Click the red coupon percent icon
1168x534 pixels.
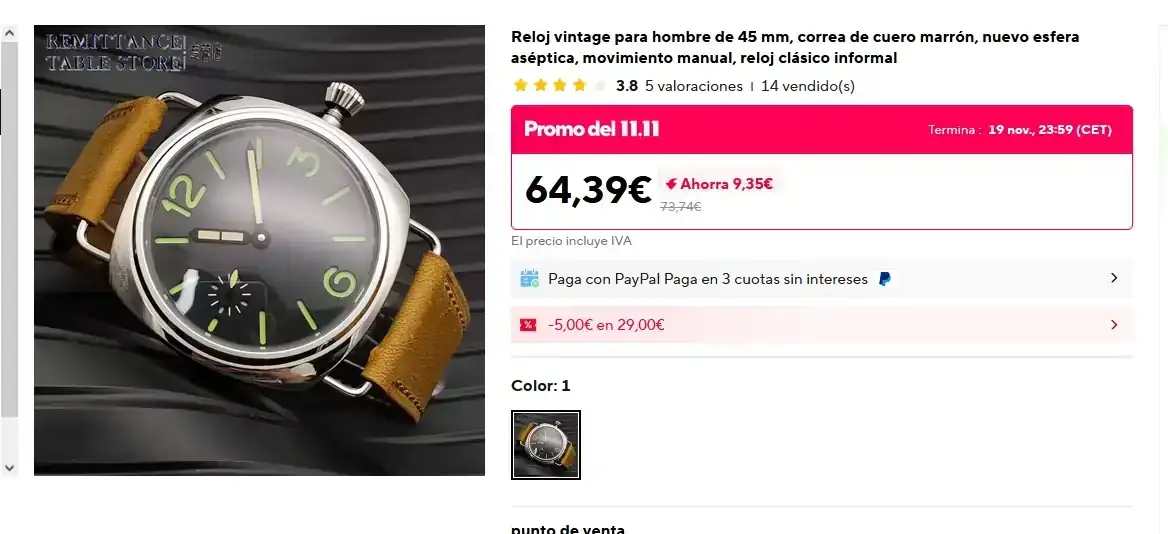pyautogui.click(x=528, y=325)
